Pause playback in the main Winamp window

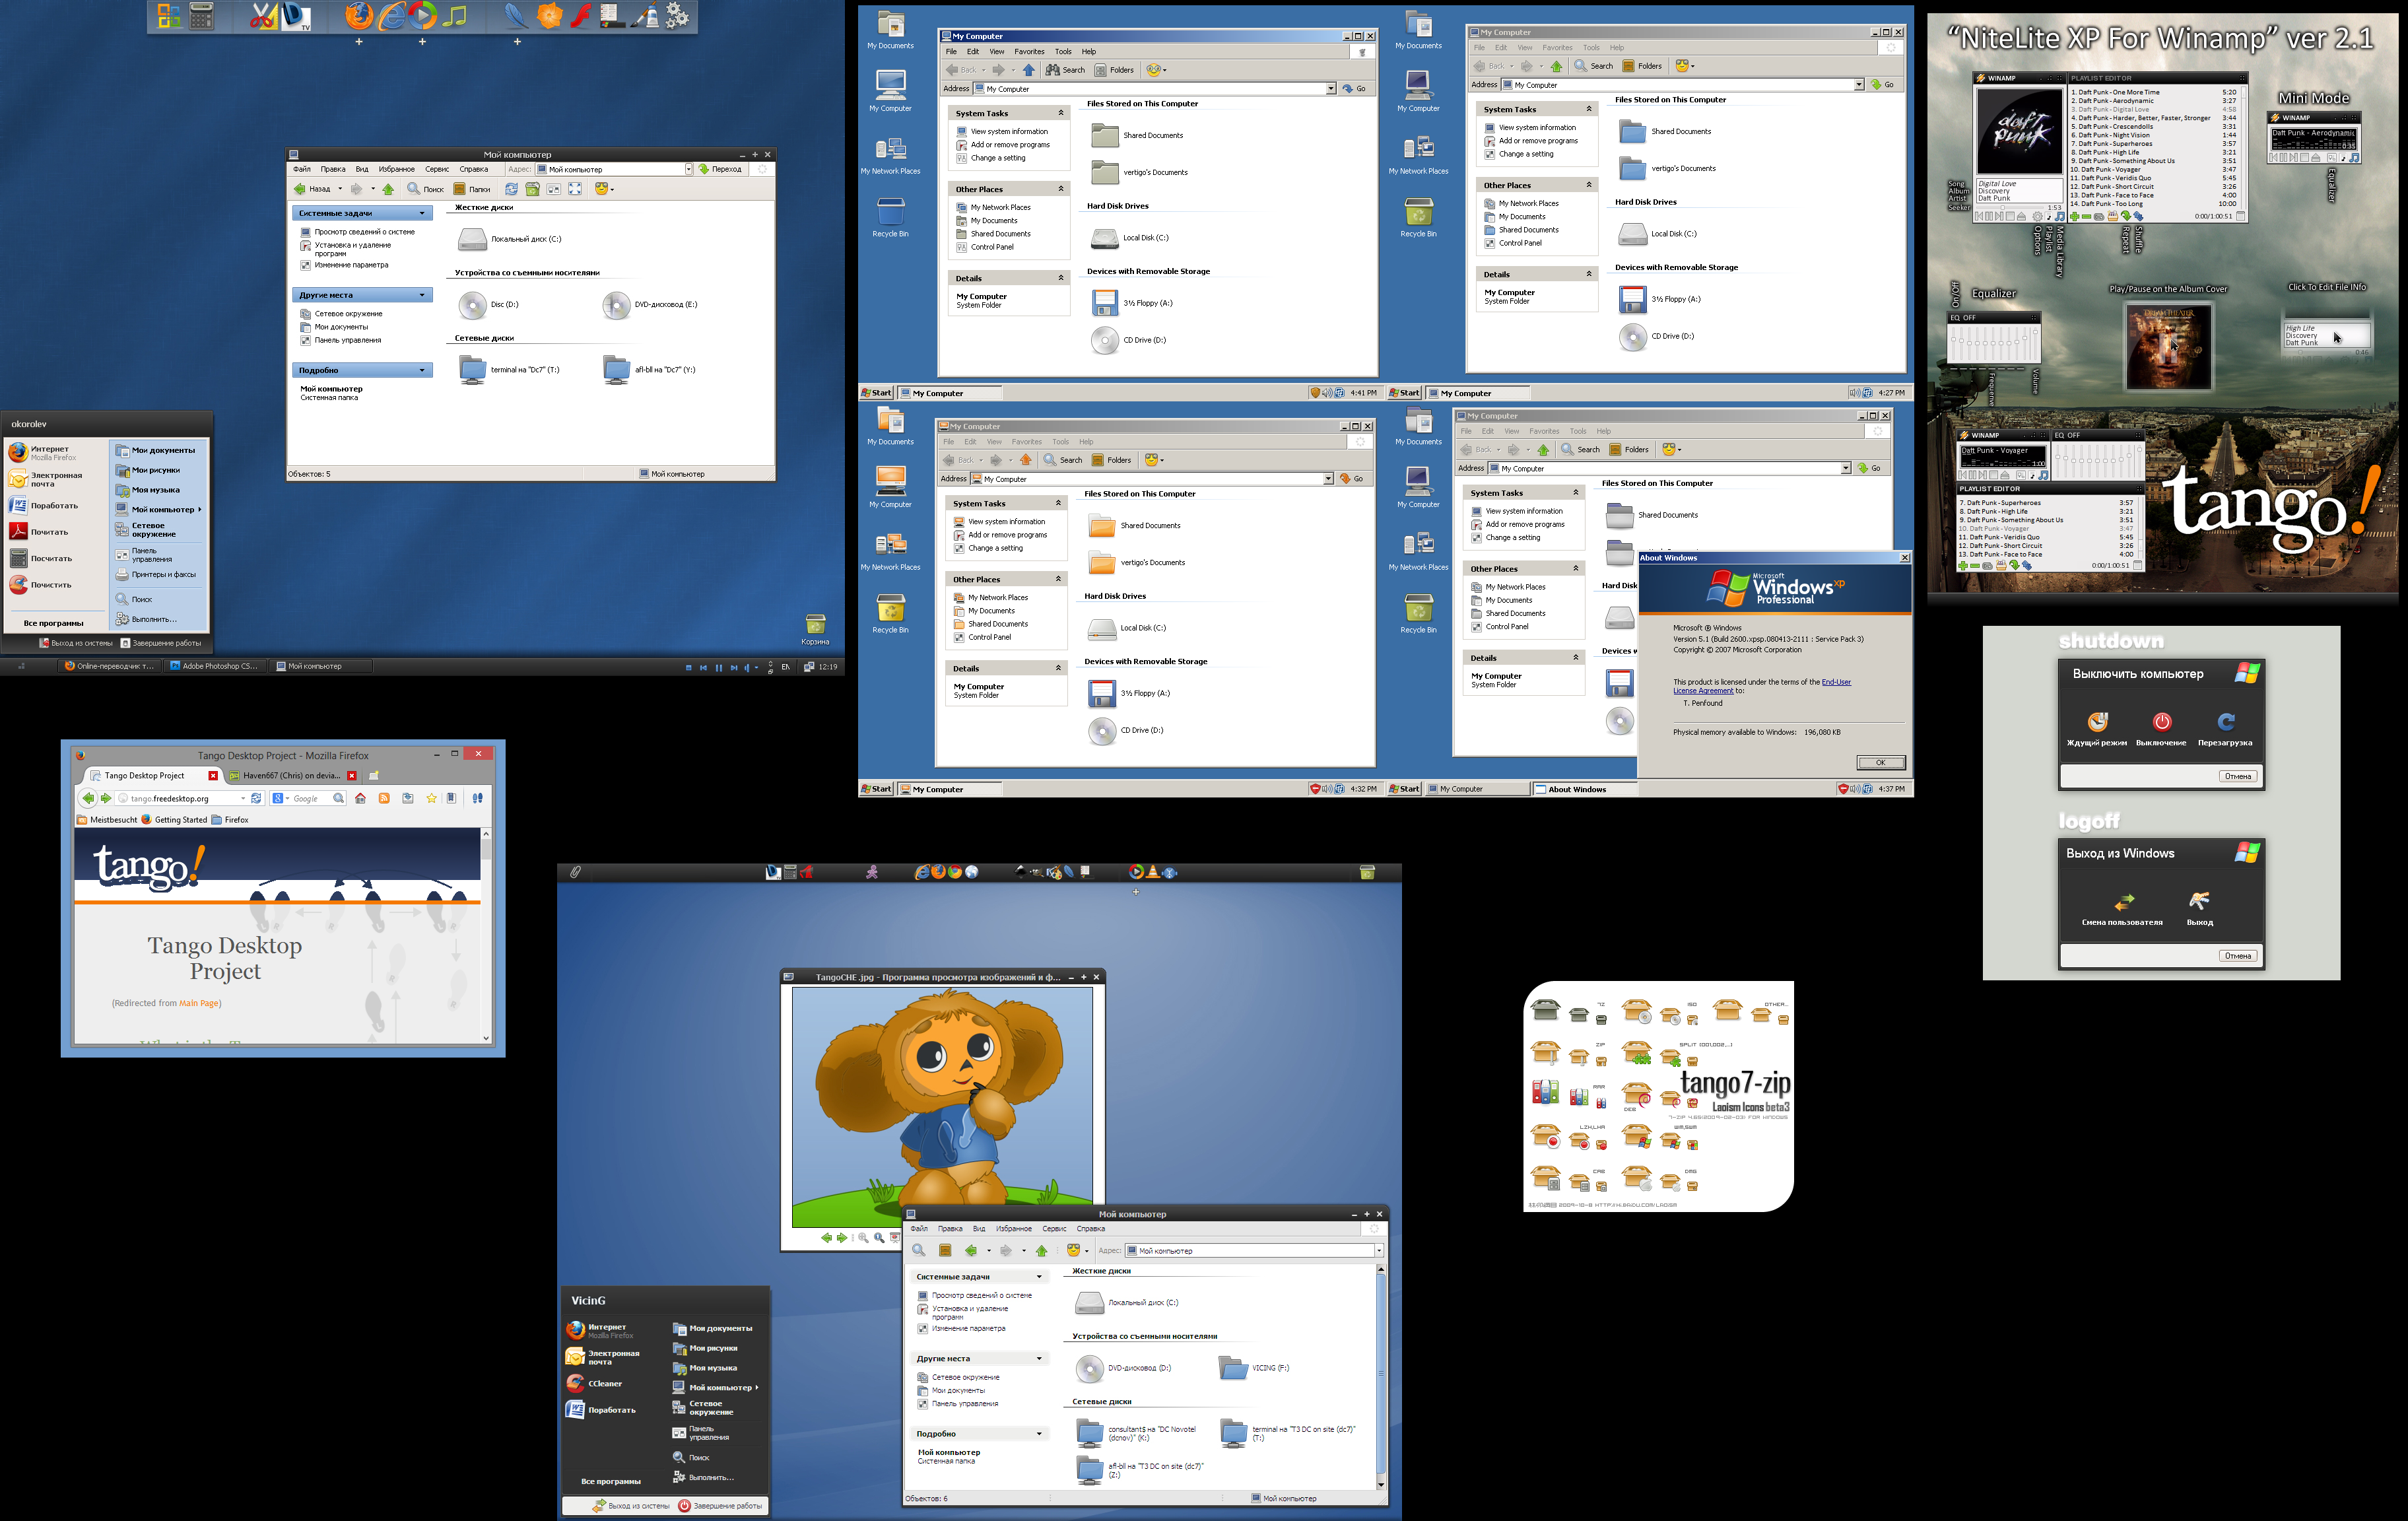[x=1989, y=217]
